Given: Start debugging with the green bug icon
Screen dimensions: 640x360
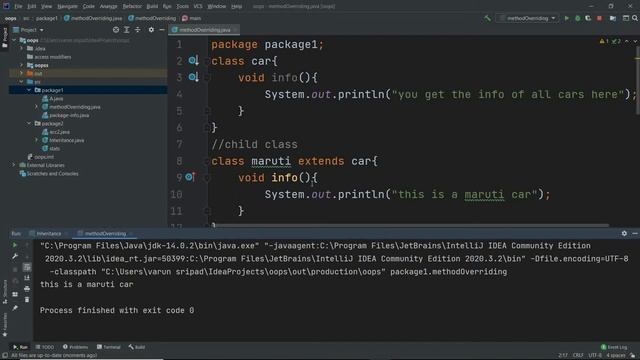Looking at the screenshot, I should pyautogui.click(x=578, y=18).
